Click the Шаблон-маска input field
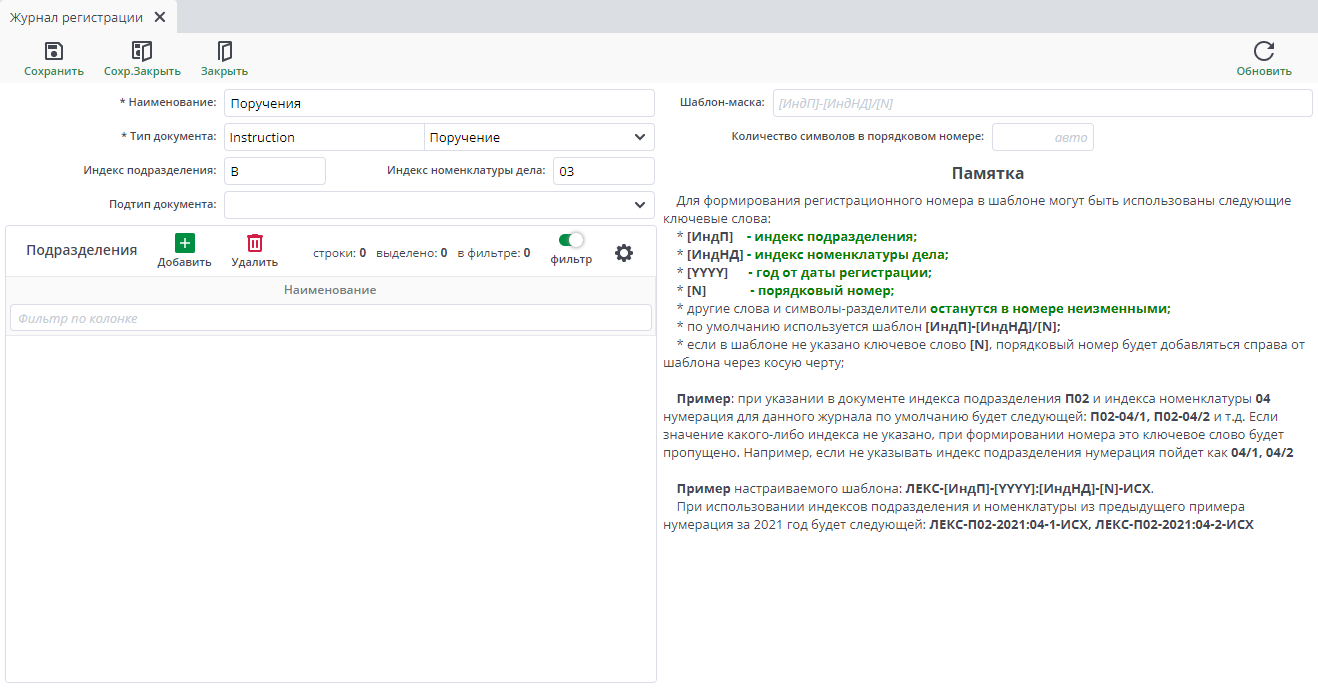The width and height of the screenshot is (1318, 688). point(1042,103)
